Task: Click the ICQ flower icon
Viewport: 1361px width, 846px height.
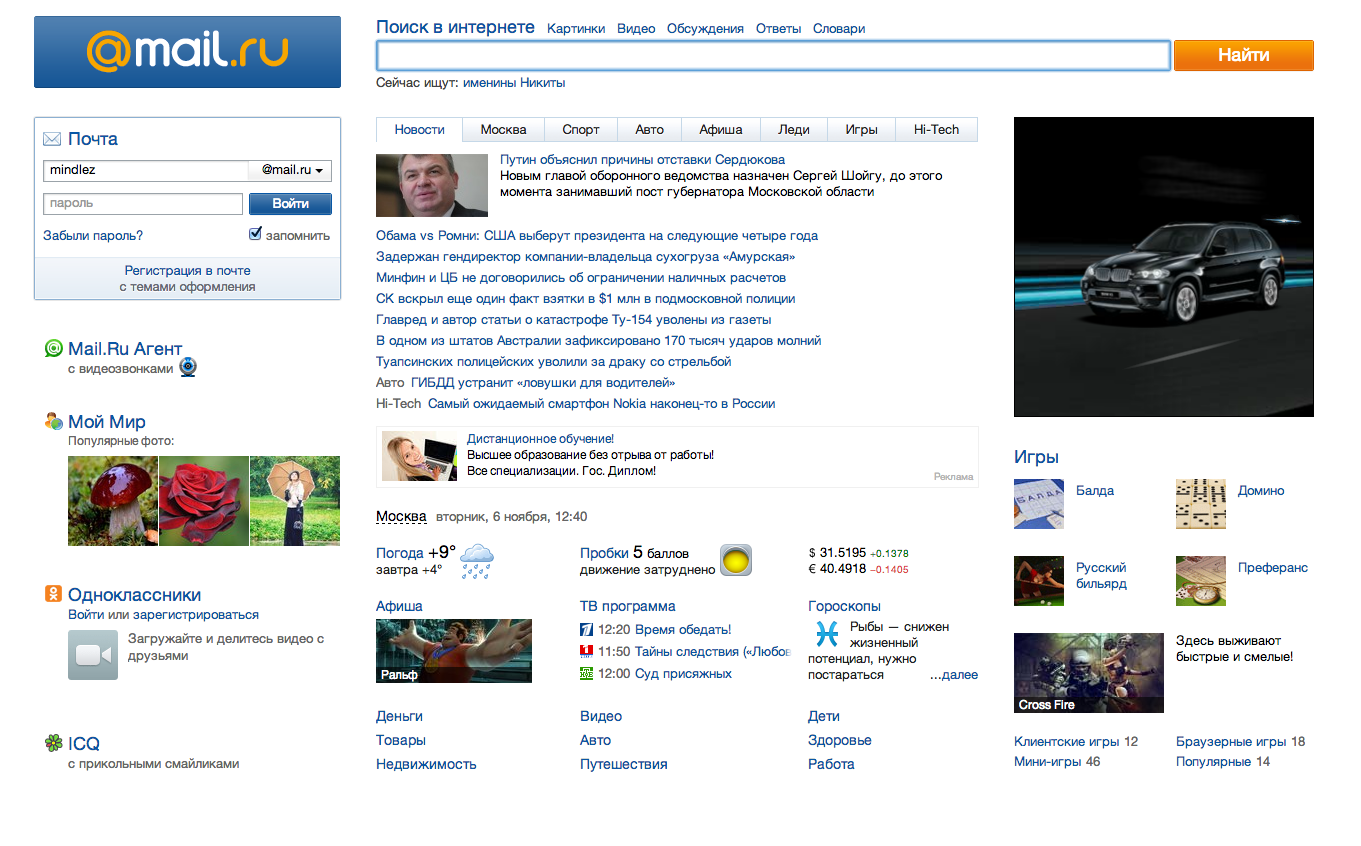Action: (54, 743)
